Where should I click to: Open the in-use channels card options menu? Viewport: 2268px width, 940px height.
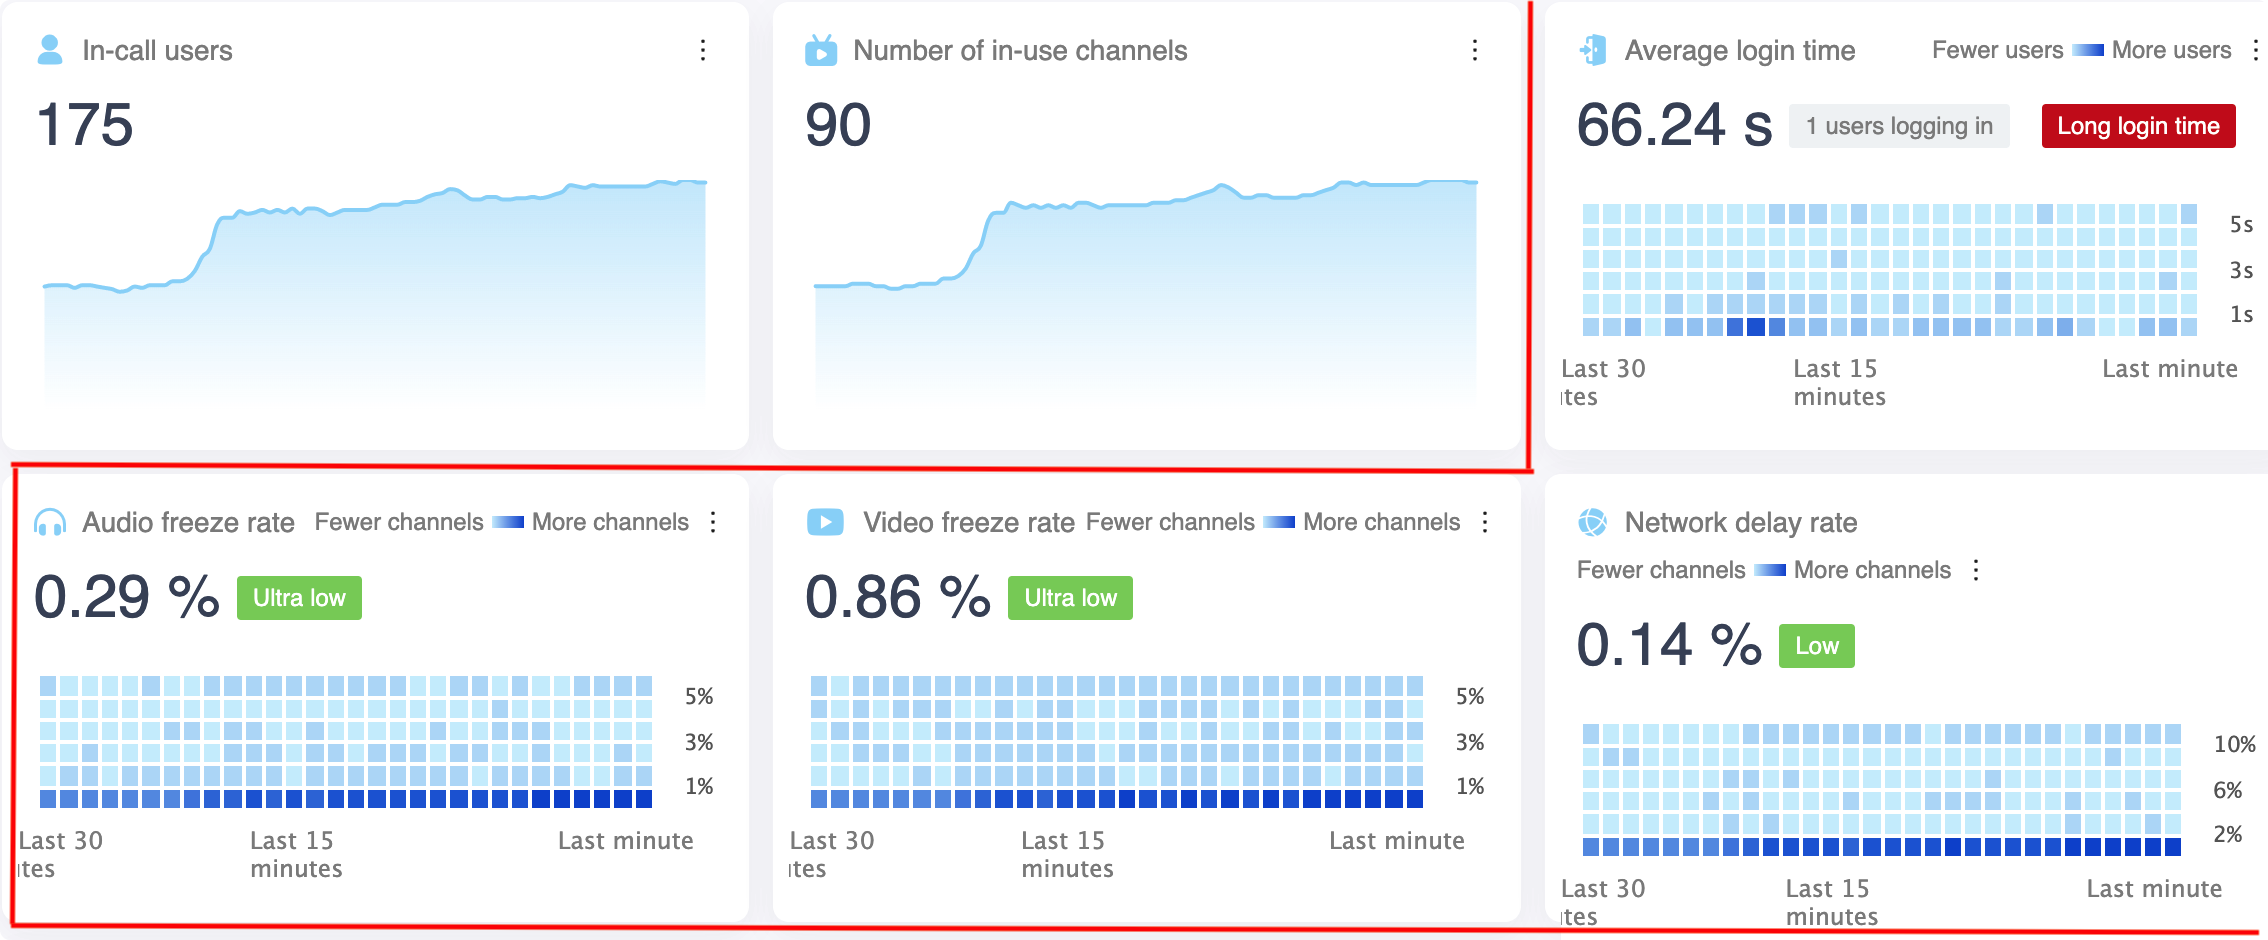pos(1475,50)
